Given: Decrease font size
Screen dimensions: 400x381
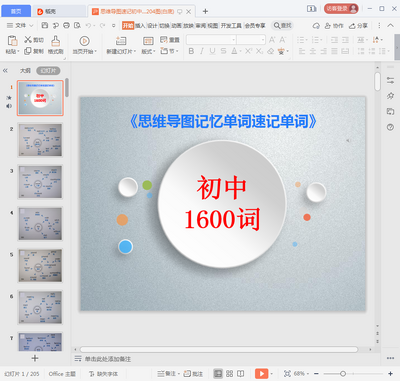Looking at the screenshot, I should 283,40.
